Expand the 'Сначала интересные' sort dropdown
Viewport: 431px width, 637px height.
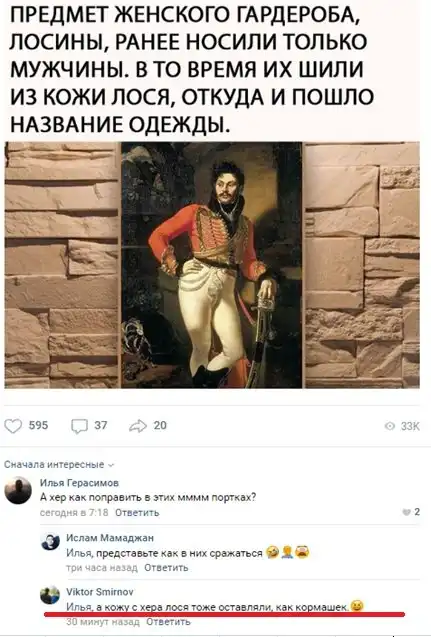pos(59,465)
